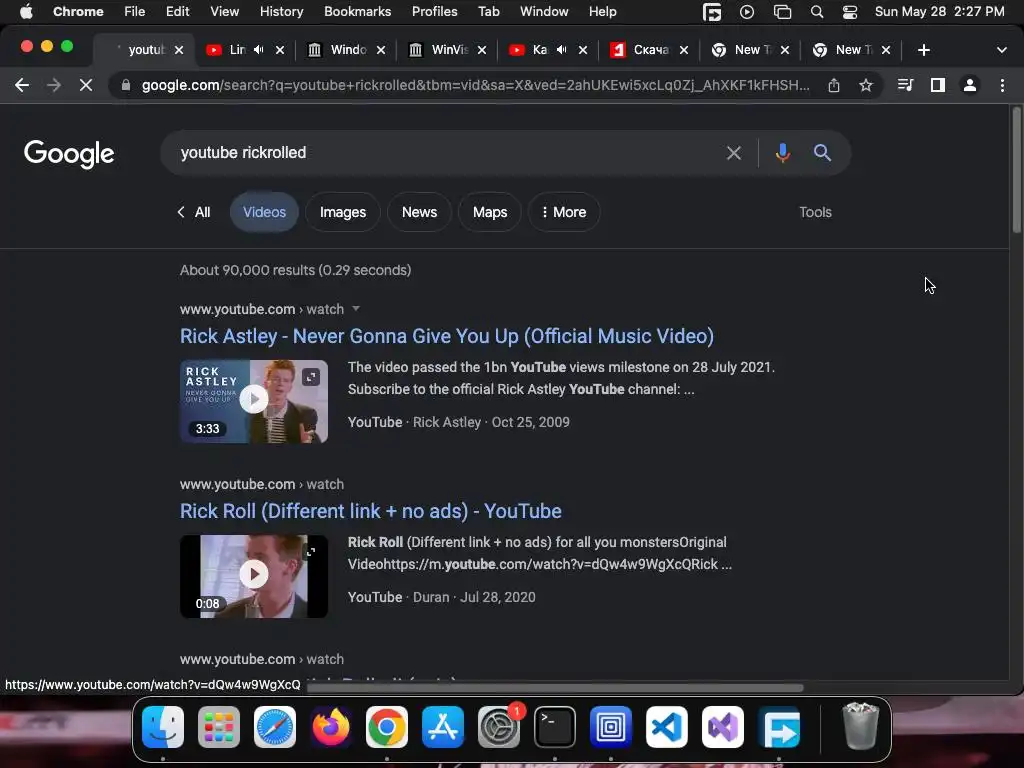The width and height of the screenshot is (1024, 768).
Task: Clear the search box with the X icon
Action: tap(734, 153)
